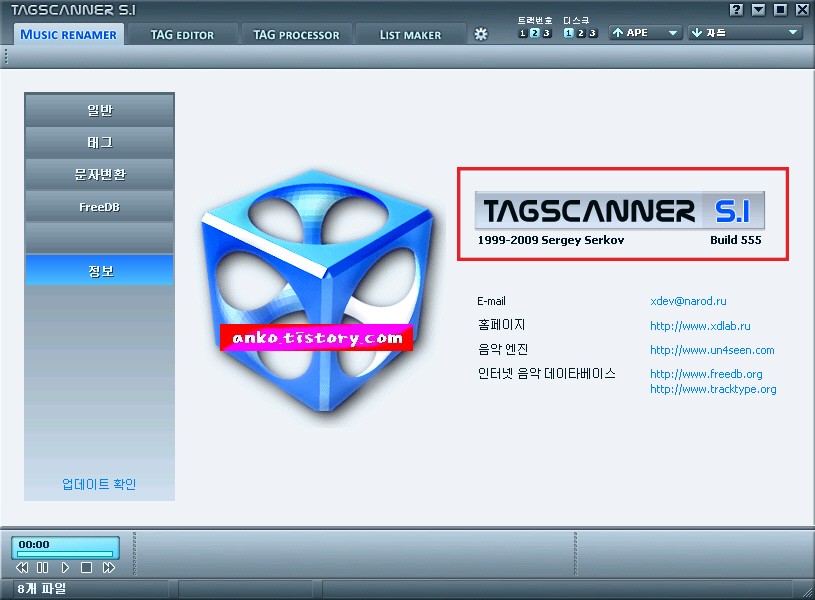815x600 pixels.
Task: Select disc number format 3
Action: click(592, 33)
